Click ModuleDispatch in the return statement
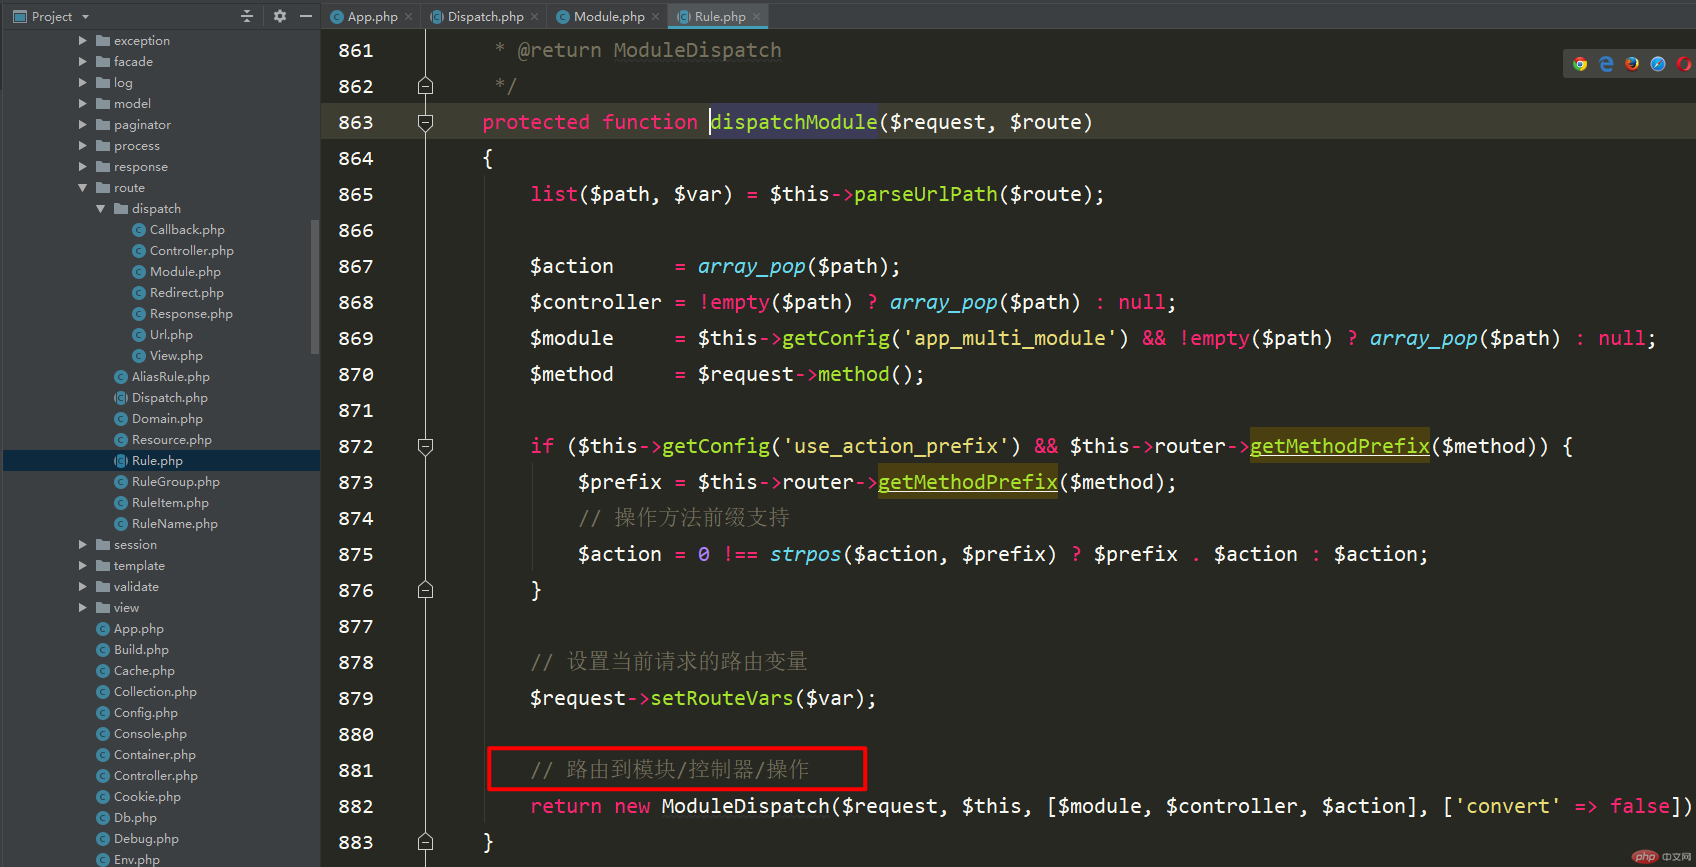Image resolution: width=1696 pixels, height=867 pixels. 746,806
